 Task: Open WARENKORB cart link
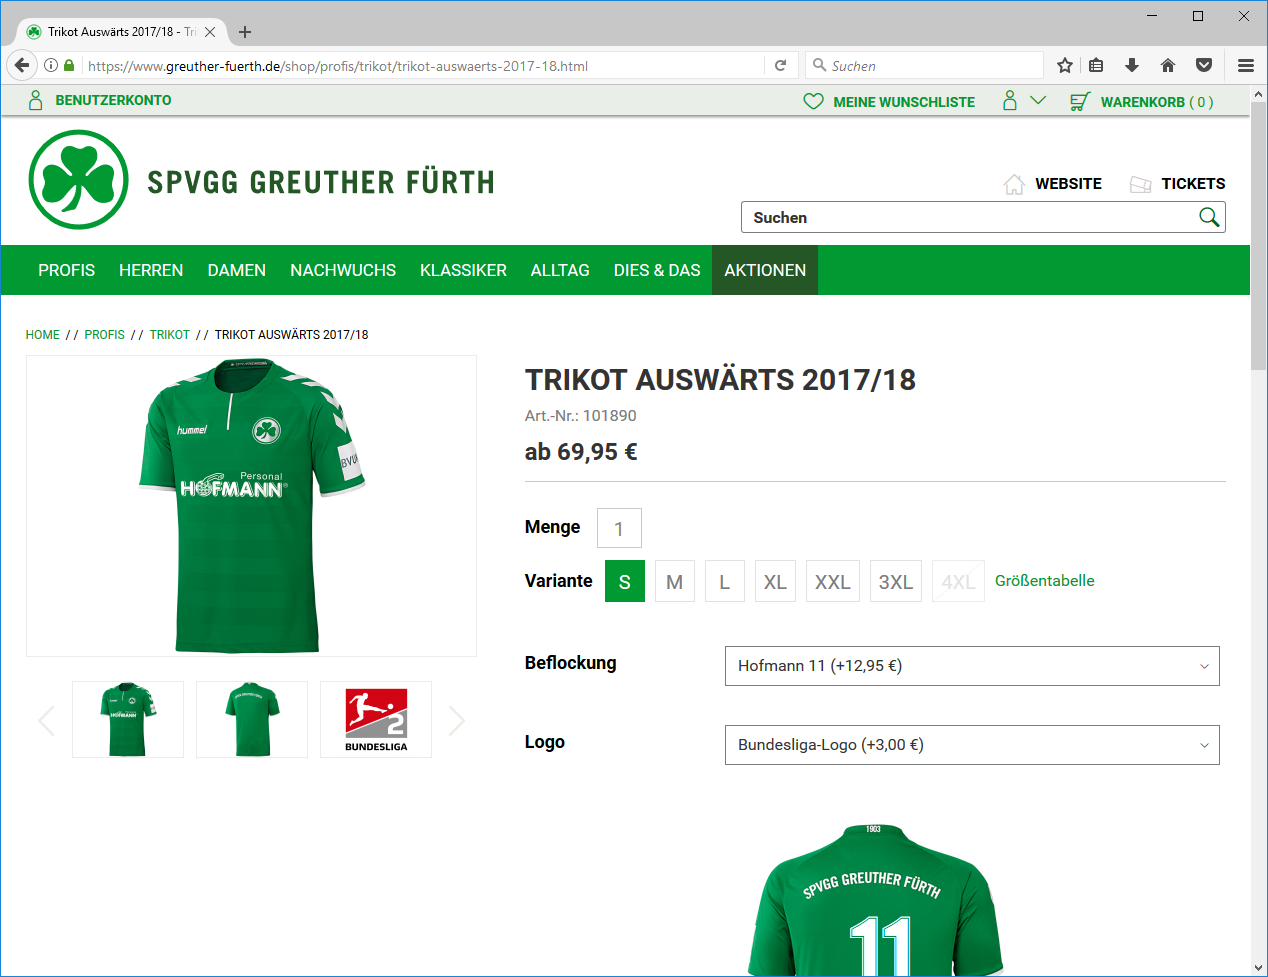click(x=1157, y=102)
